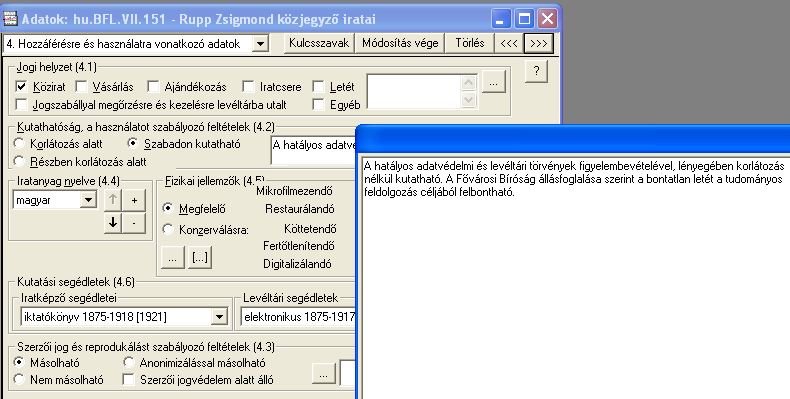790x399 pixels.
Task: Click the ... button in Szerzői jog section
Action: 323,374
